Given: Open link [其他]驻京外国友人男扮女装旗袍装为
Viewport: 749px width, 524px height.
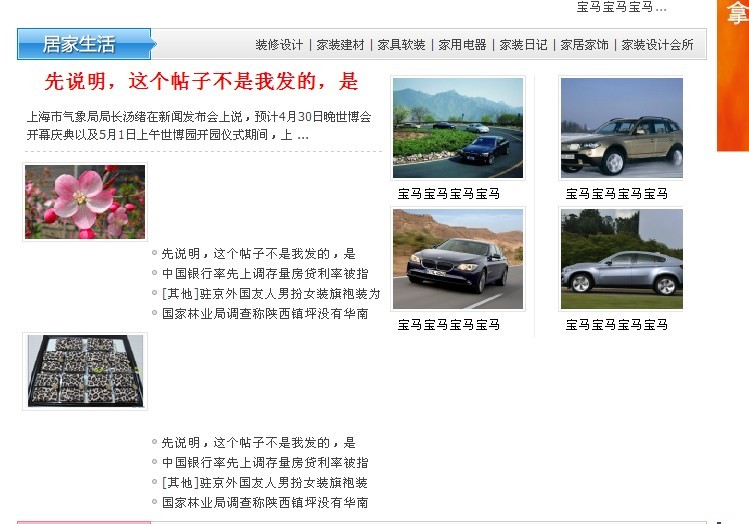Looking at the screenshot, I should pos(271,294).
